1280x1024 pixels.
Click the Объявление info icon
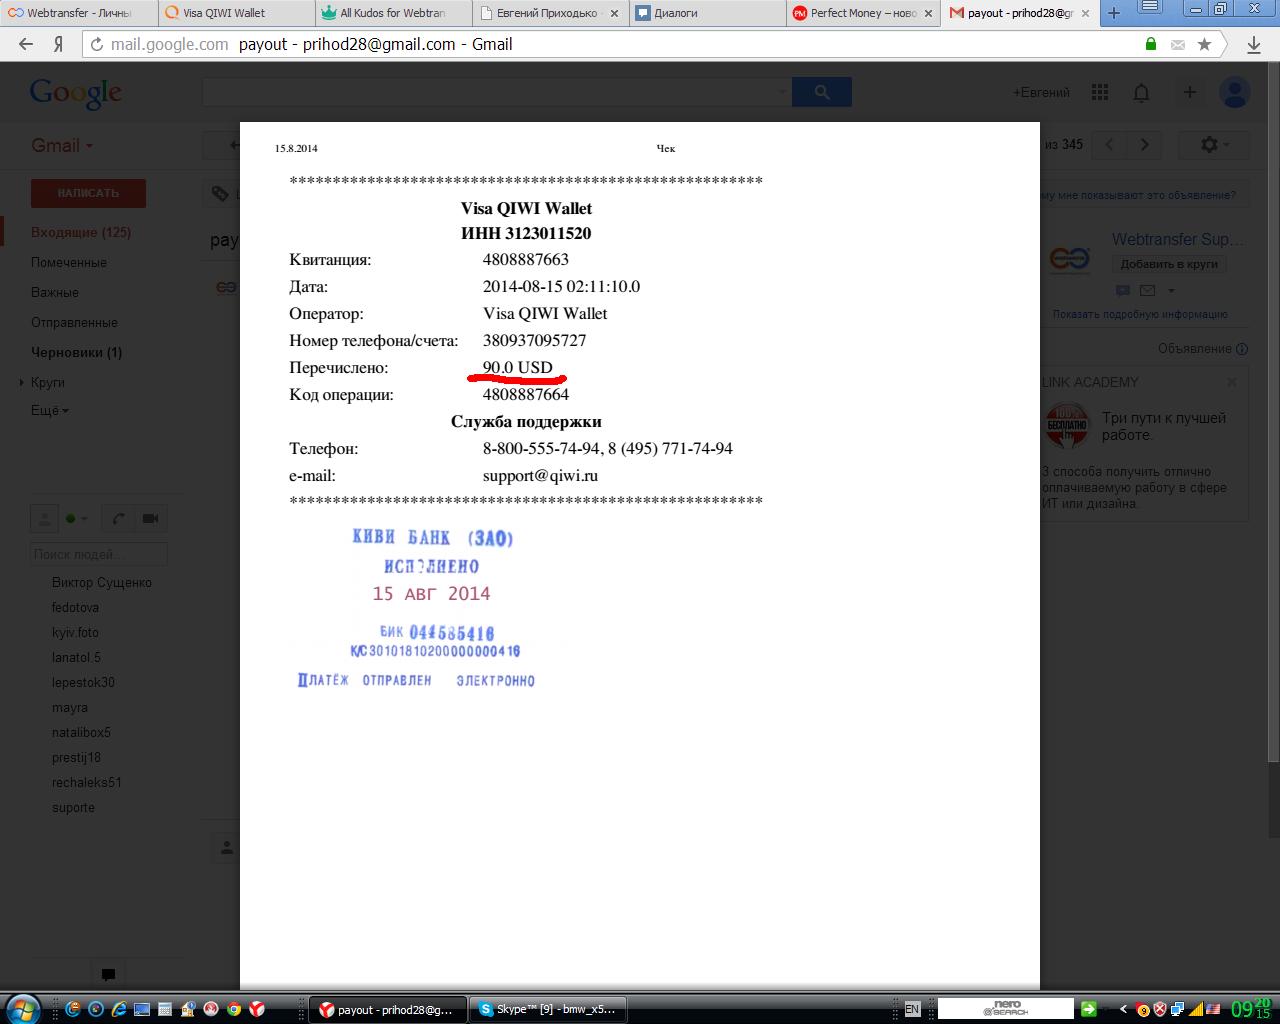(1242, 349)
